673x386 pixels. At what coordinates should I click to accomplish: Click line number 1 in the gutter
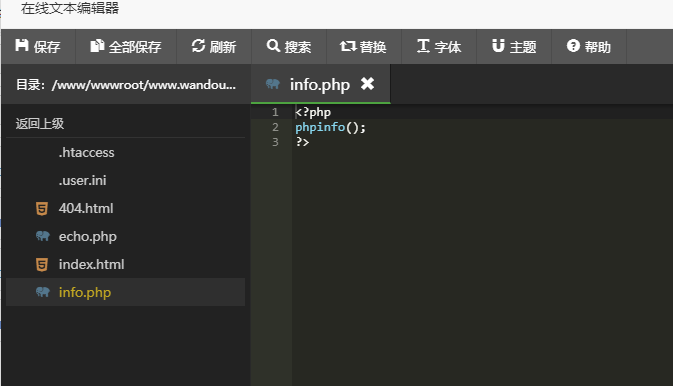click(x=275, y=112)
